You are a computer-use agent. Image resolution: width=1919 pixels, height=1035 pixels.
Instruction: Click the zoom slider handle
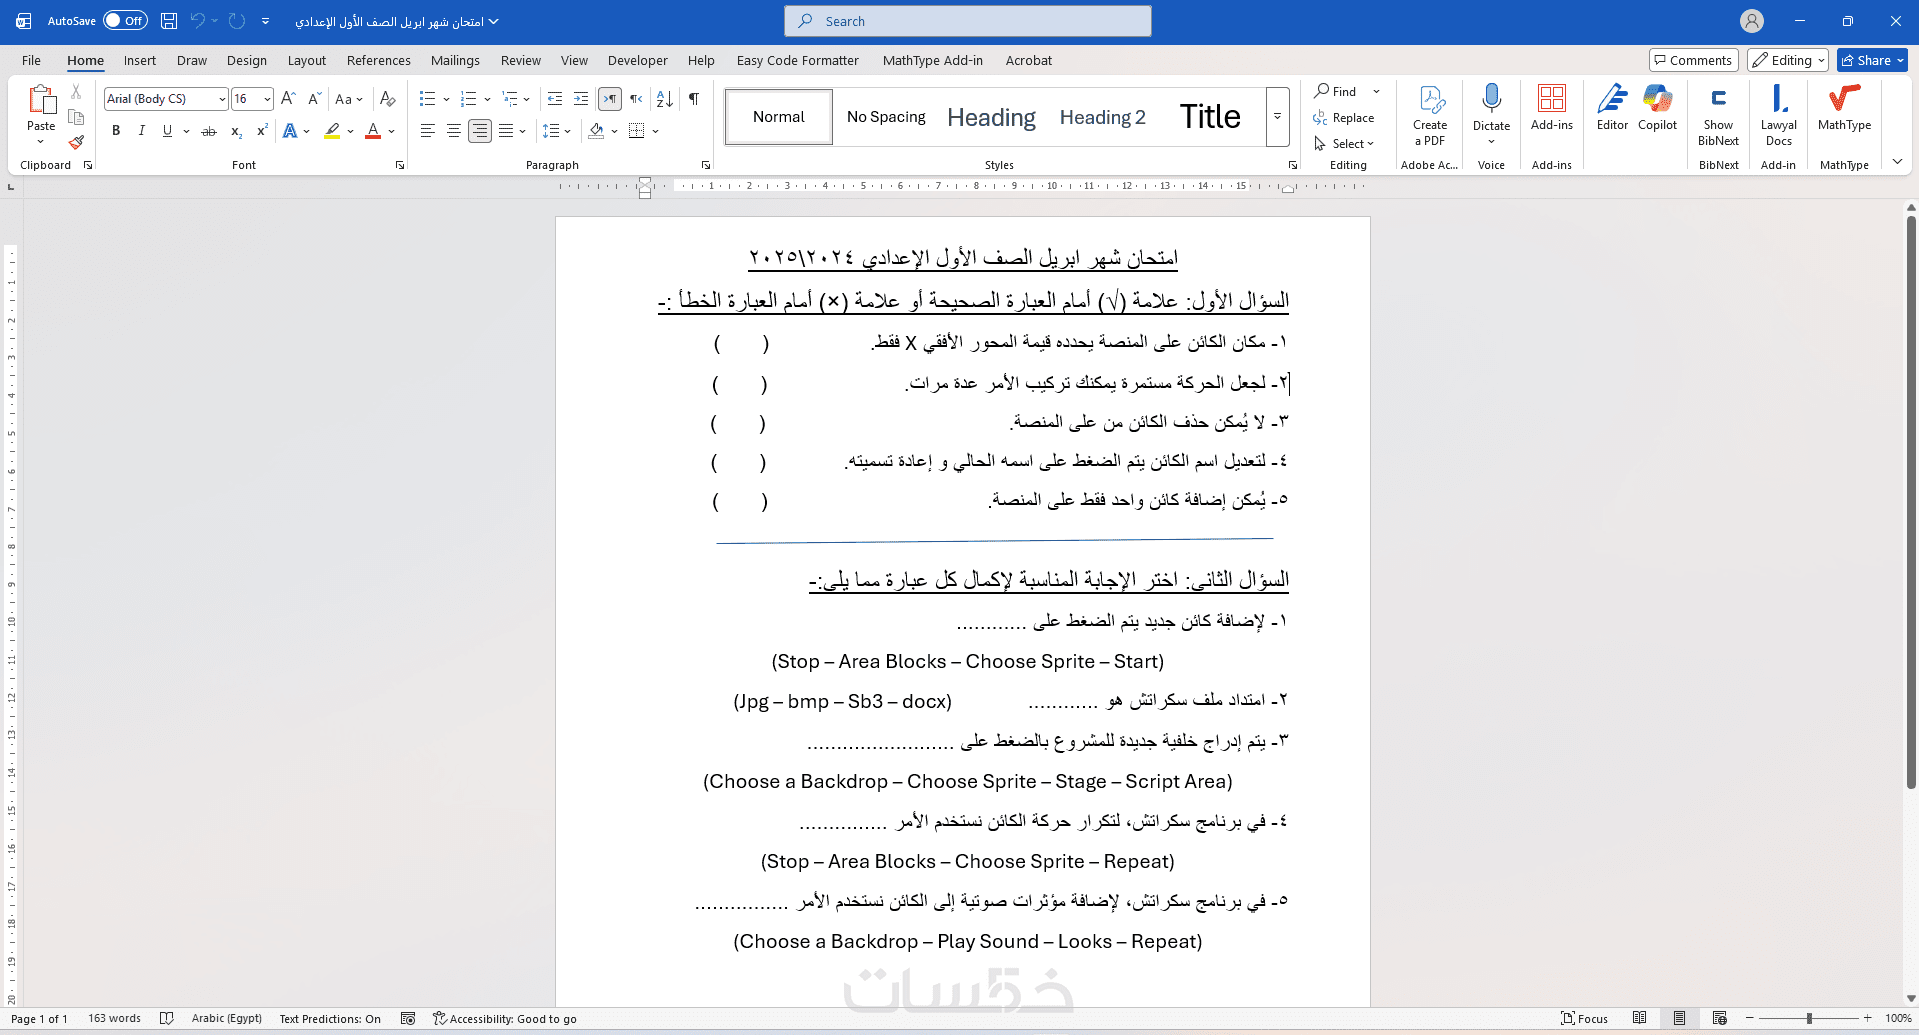(x=1809, y=1018)
